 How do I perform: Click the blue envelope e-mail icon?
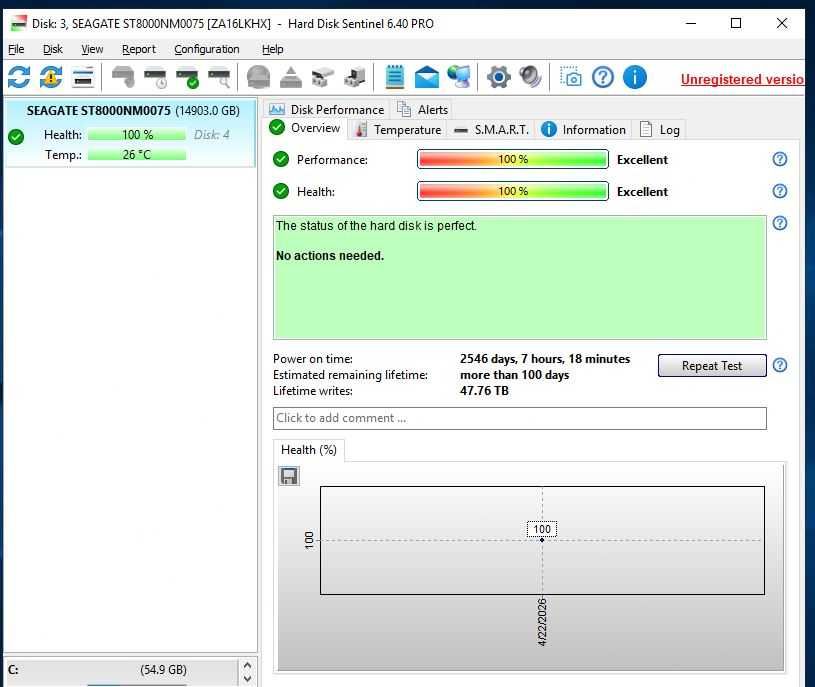click(427, 77)
